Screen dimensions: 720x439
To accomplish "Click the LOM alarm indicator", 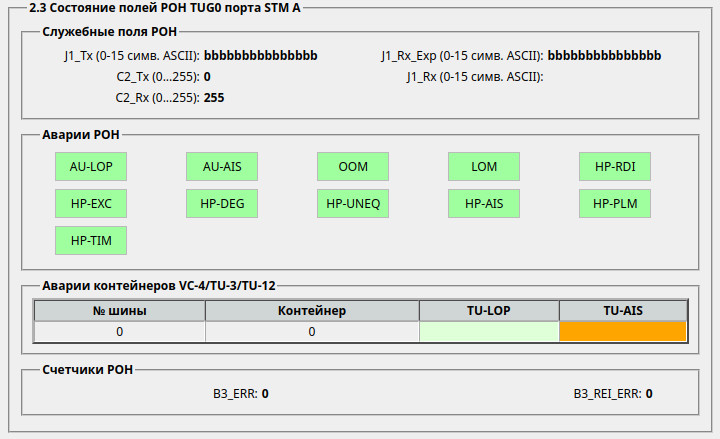I will coord(484,167).
